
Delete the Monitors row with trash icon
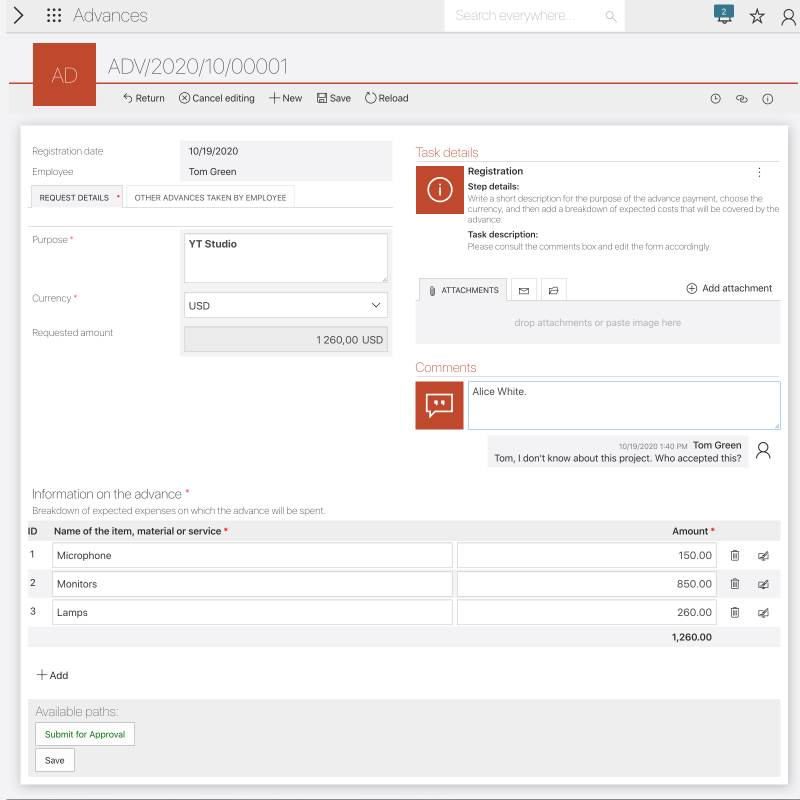click(735, 584)
